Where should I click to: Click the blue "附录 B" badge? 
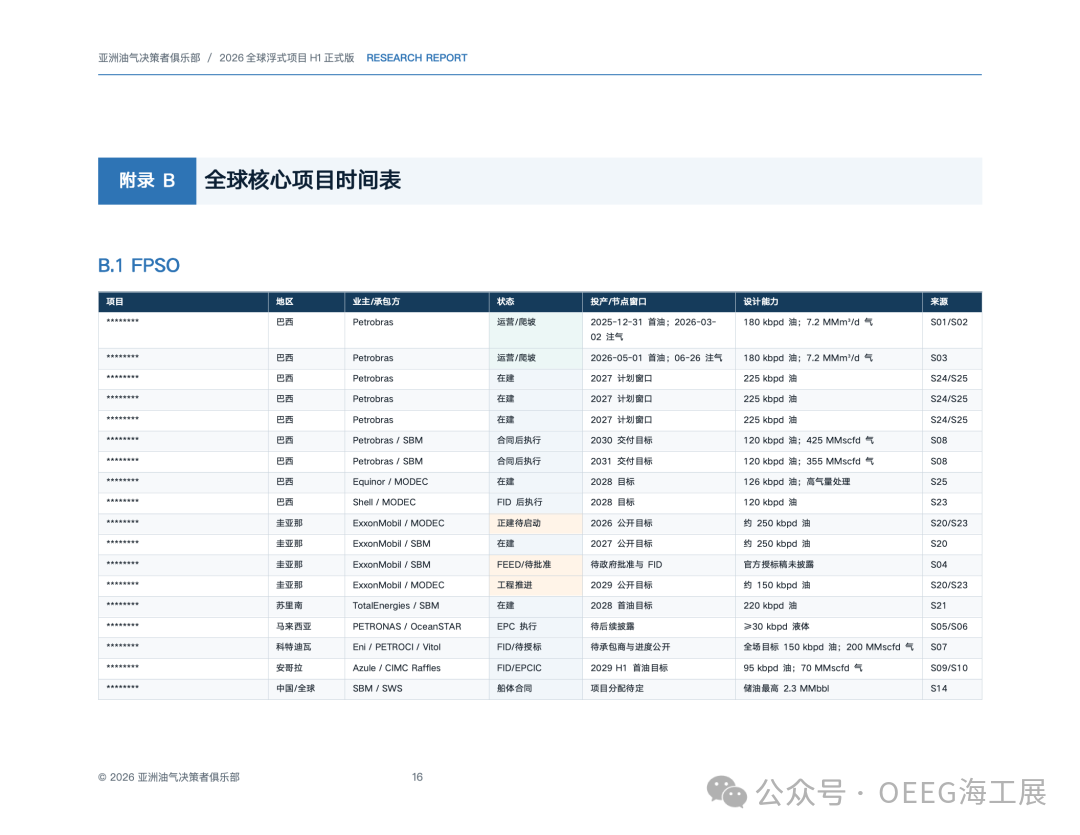click(x=147, y=181)
